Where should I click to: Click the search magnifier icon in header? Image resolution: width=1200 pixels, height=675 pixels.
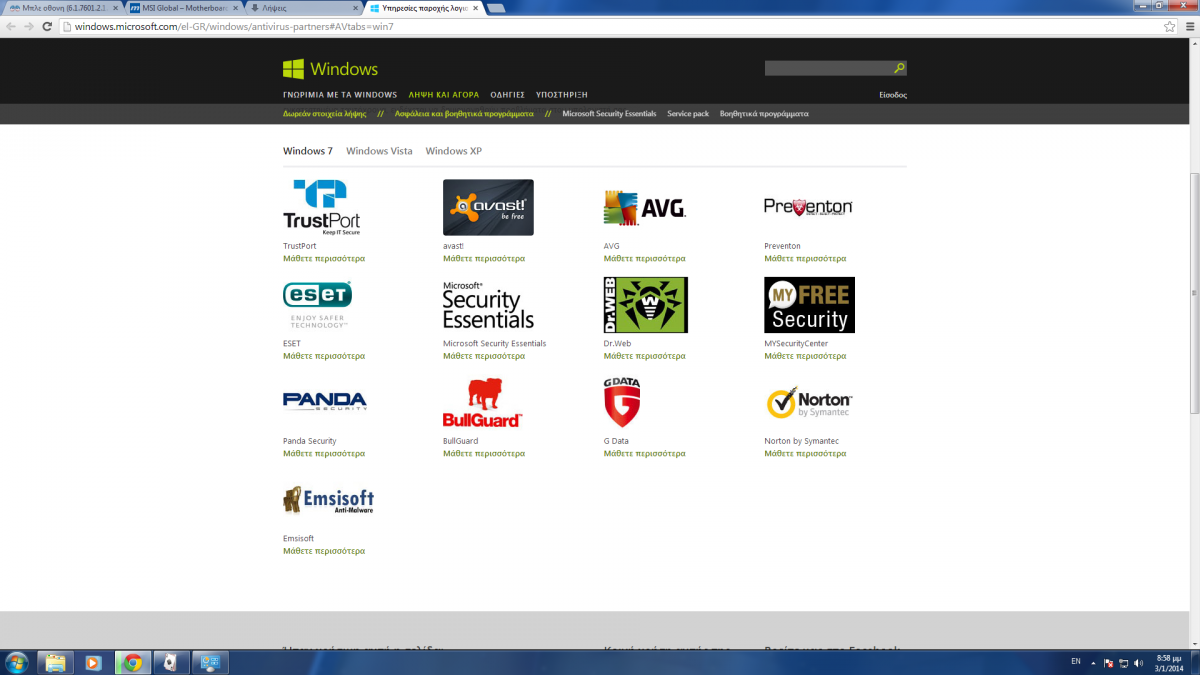coord(899,68)
